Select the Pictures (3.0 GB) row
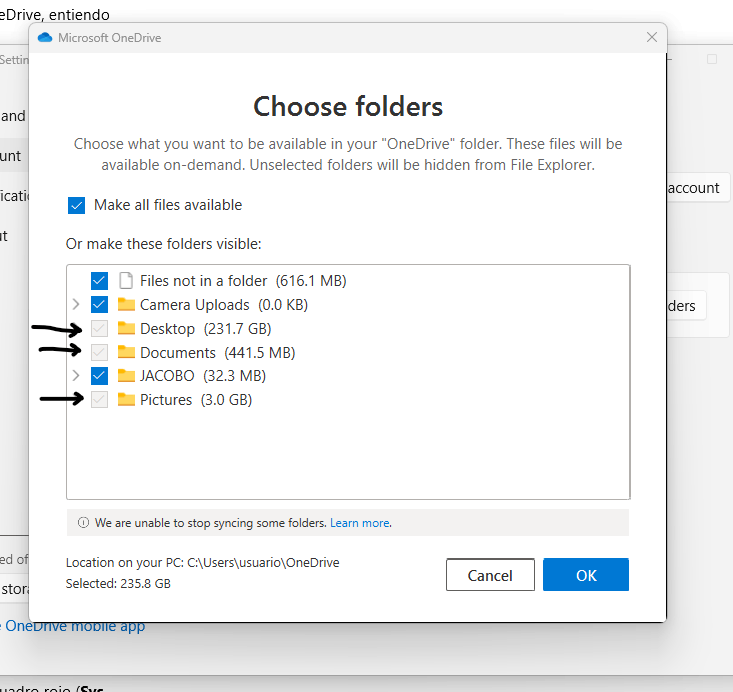The height and width of the screenshot is (692, 733). click(x=196, y=400)
